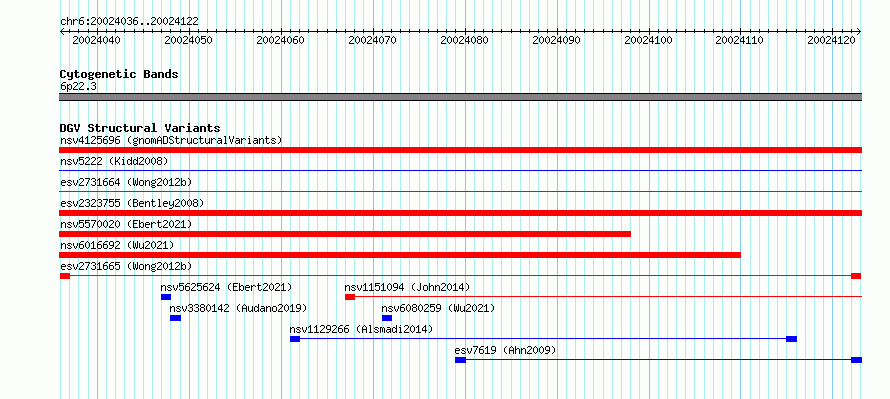Click the blue block under nsv5625624
Image resolution: width=890 pixels, height=399 pixels.
[166, 297]
